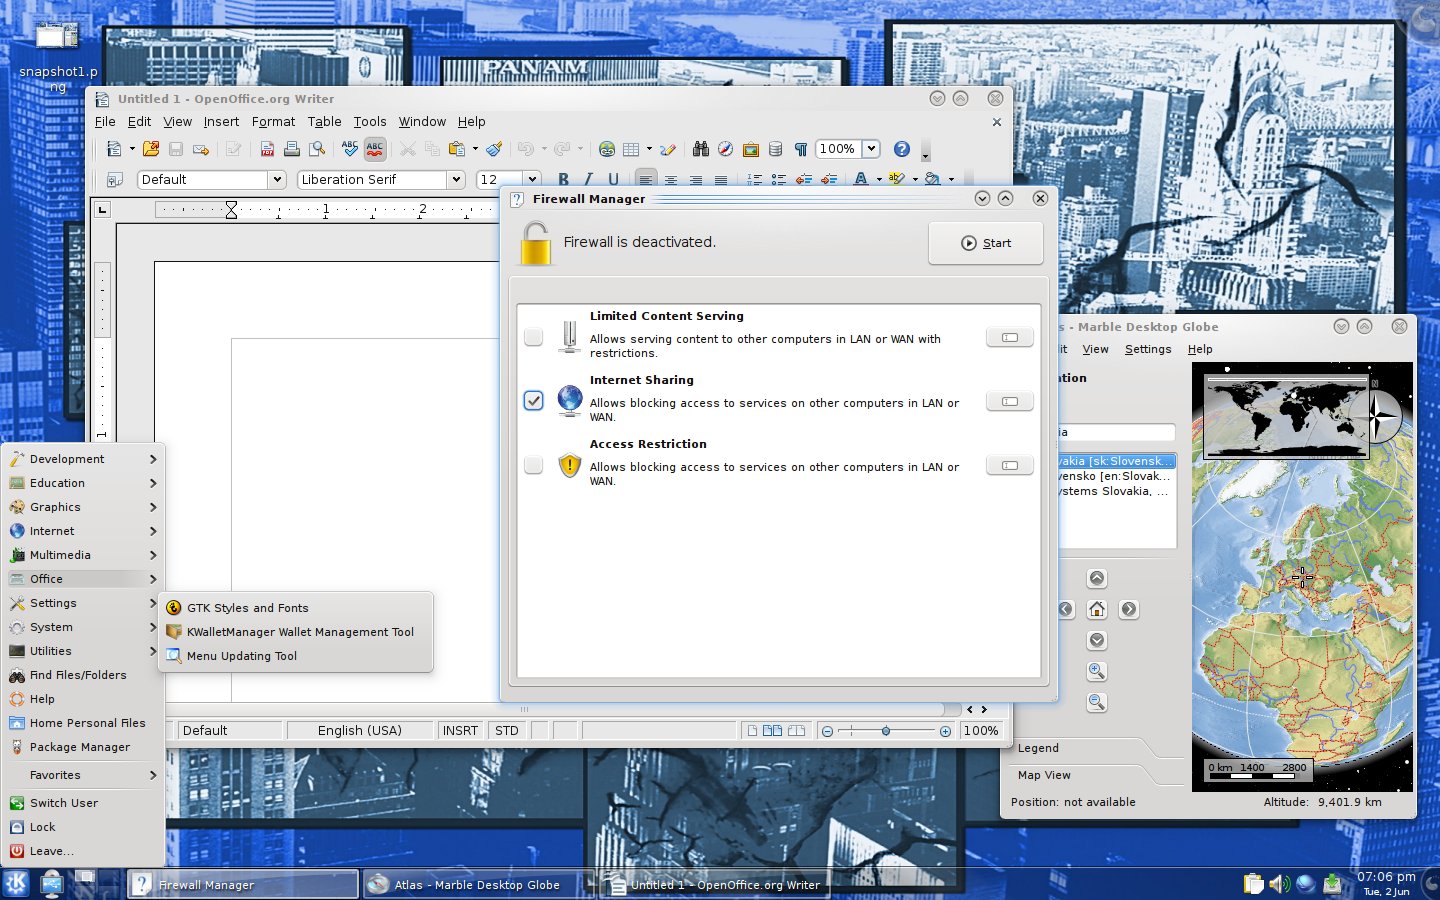The image size is (1440, 900).
Task: Click Marble's Home navigation icon
Action: (x=1097, y=609)
